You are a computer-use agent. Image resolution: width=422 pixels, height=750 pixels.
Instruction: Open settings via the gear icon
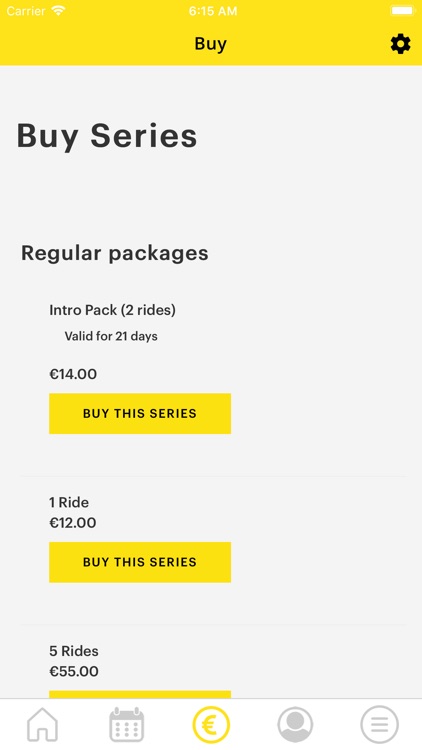pyautogui.click(x=400, y=44)
